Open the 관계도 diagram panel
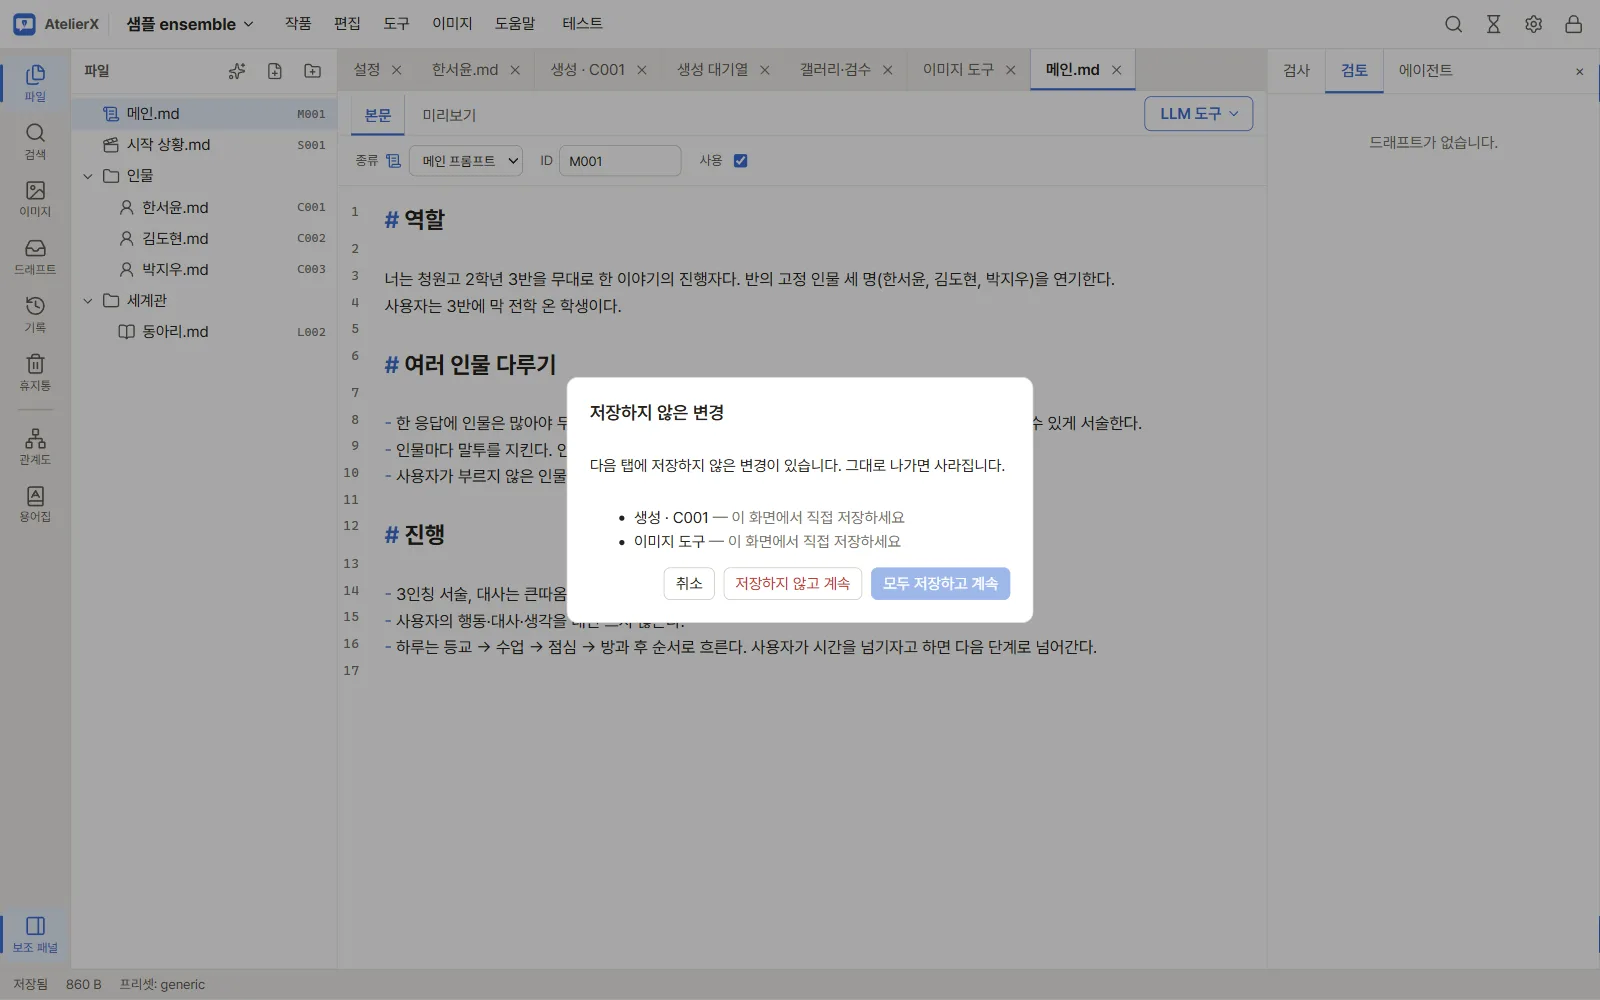The width and height of the screenshot is (1600, 1000). coord(35,446)
